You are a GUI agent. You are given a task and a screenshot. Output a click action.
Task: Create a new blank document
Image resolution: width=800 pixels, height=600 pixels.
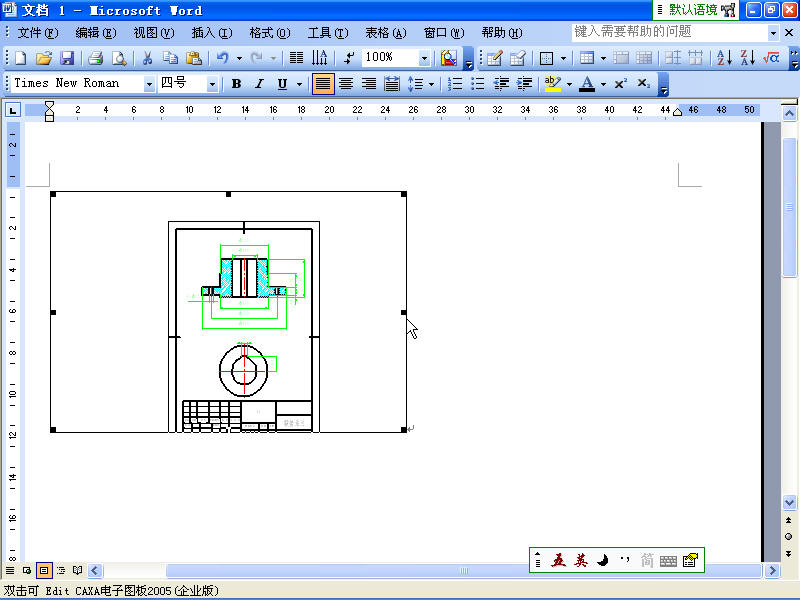pyautogui.click(x=21, y=58)
